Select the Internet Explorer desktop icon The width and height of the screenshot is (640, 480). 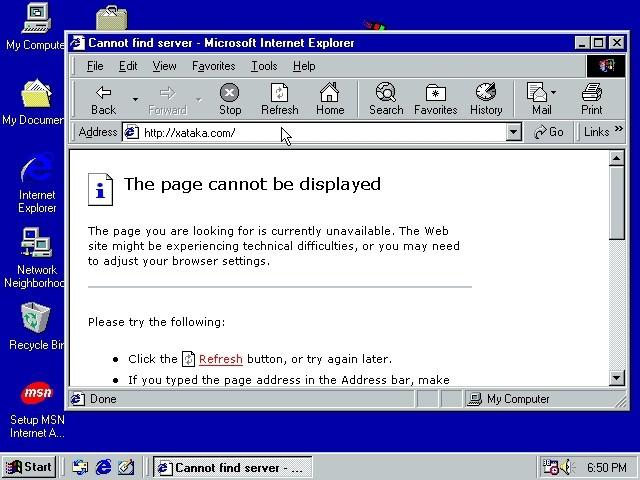click(37, 184)
